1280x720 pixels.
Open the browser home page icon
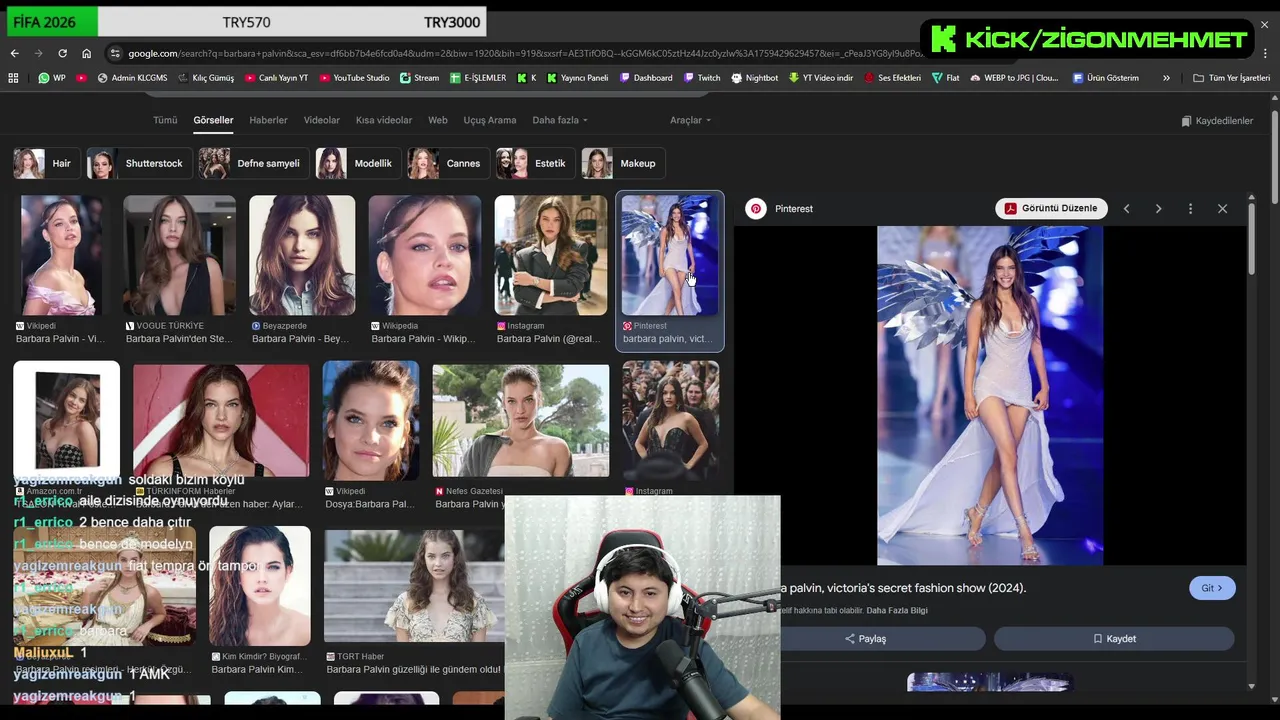tap(87, 53)
